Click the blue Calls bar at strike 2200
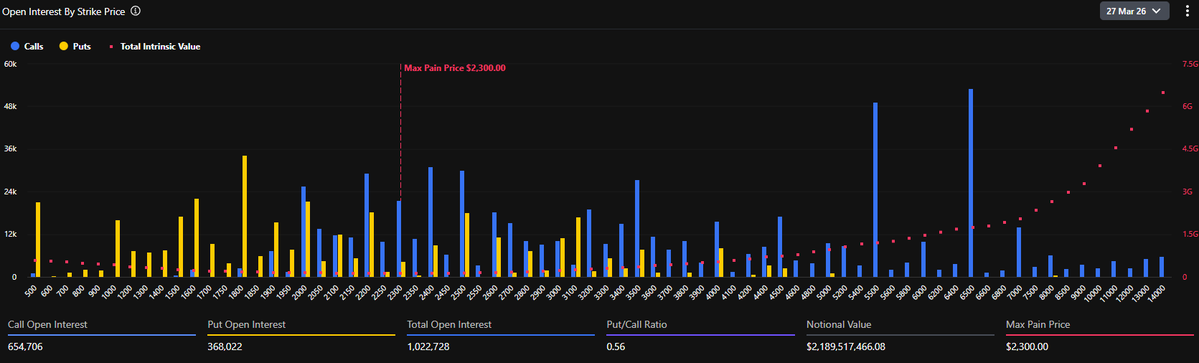The image size is (1199, 363). tap(367, 225)
